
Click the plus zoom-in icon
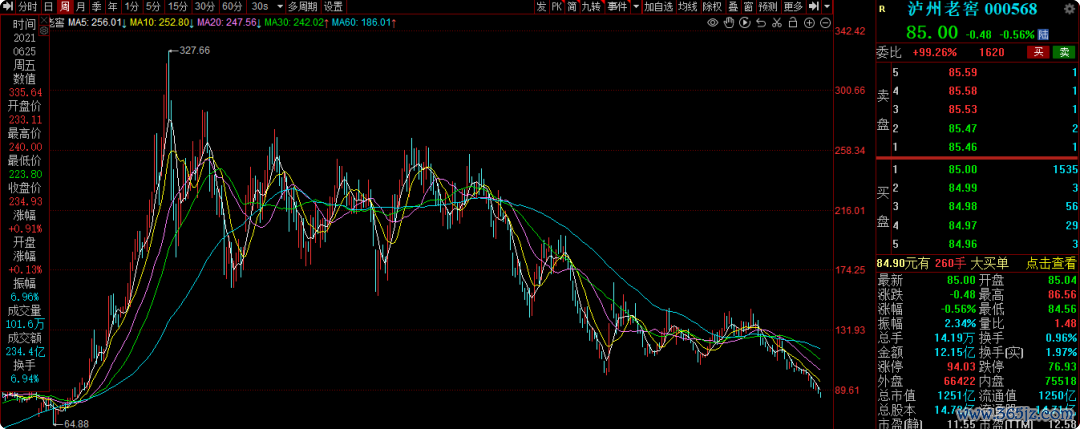tap(809, 23)
